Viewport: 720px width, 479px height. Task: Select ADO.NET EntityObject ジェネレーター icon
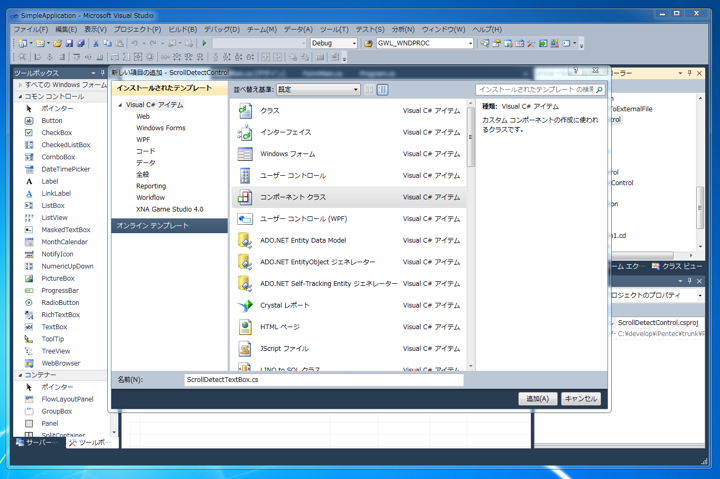point(245,262)
